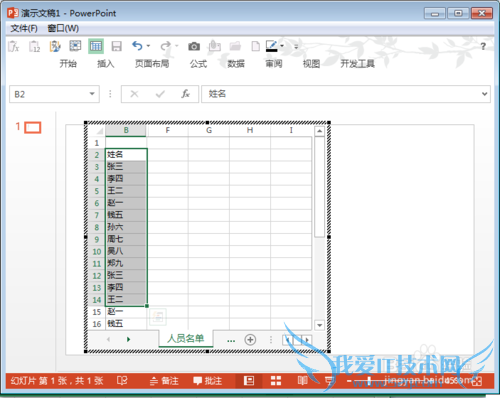
Task: Show hidden sheet tabs via ellipsis
Action: pos(231,340)
